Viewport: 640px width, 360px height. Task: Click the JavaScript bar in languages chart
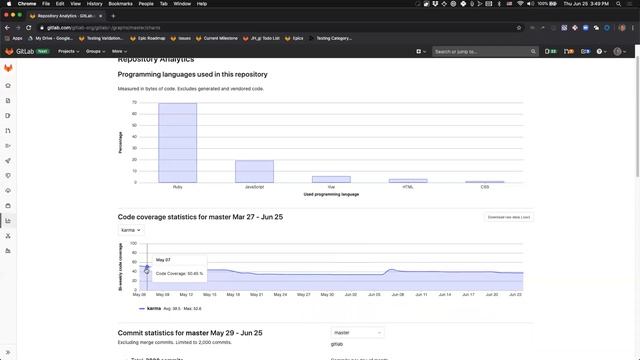point(254,171)
